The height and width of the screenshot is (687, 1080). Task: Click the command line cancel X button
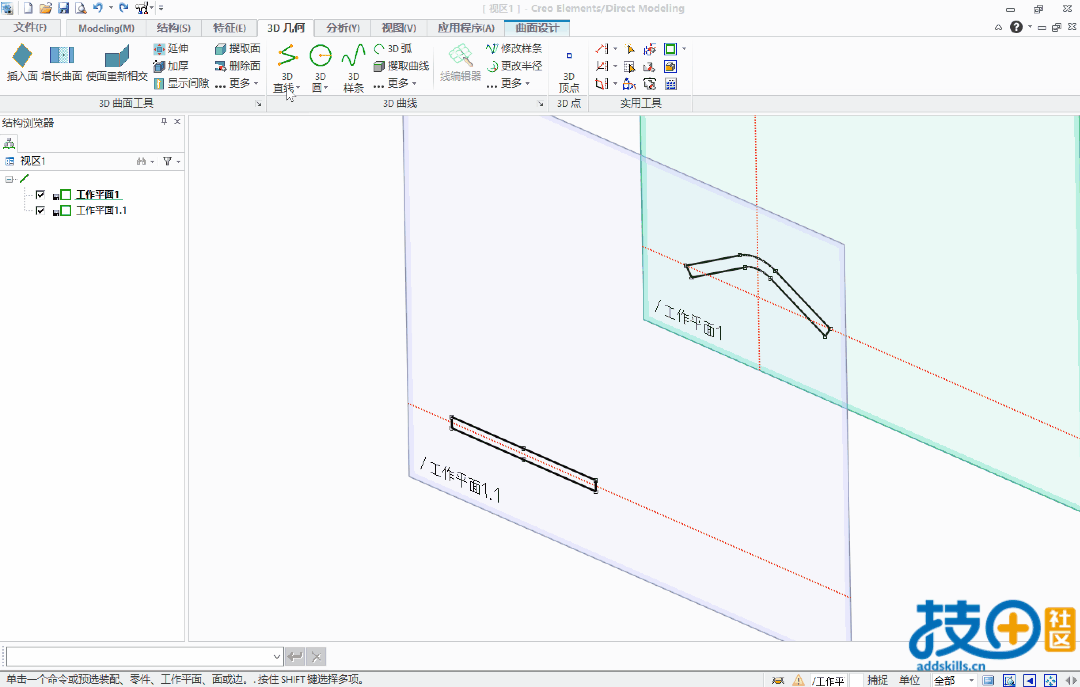point(315,657)
